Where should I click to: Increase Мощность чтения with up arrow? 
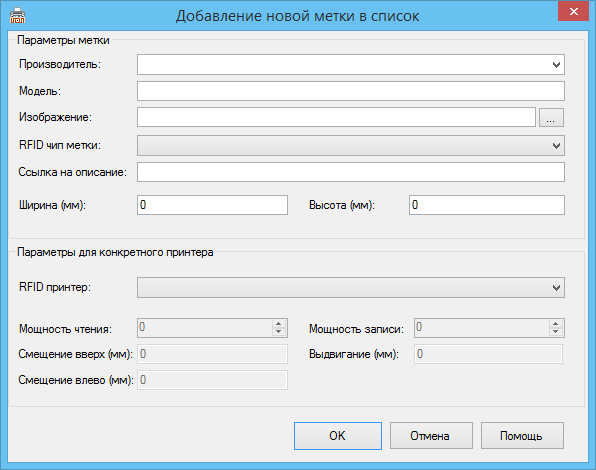(x=279, y=324)
